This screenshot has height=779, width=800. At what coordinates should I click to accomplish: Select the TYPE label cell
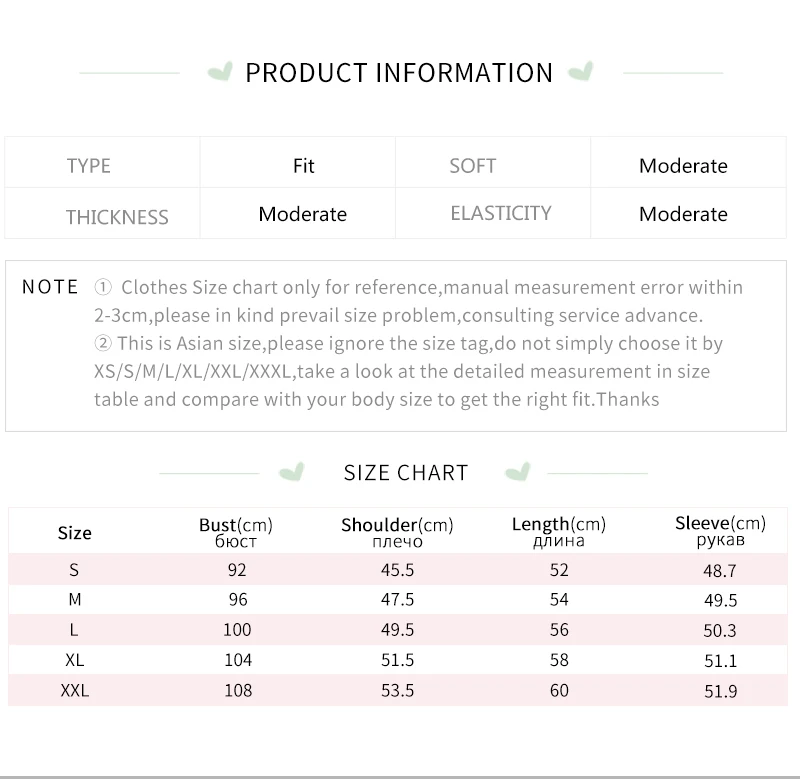[89, 166]
